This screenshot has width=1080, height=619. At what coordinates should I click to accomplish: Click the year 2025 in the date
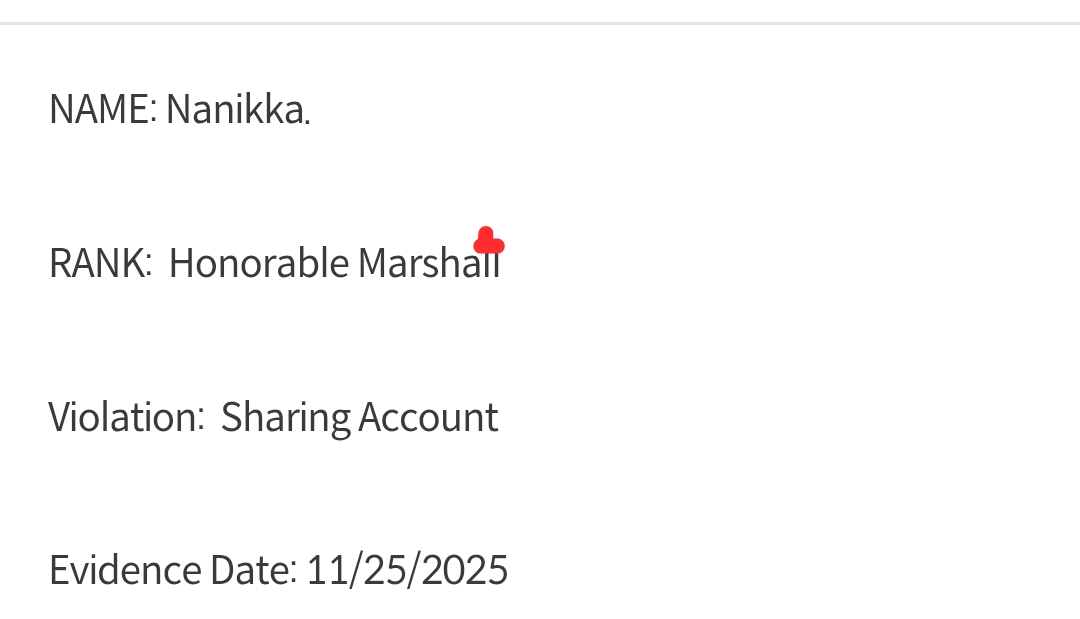pyautogui.click(x=465, y=571)
